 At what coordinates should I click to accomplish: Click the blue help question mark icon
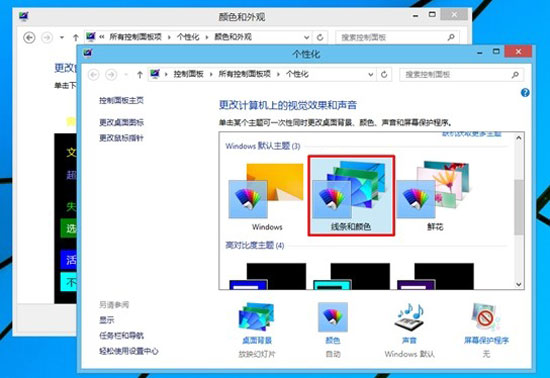[525, 93]
